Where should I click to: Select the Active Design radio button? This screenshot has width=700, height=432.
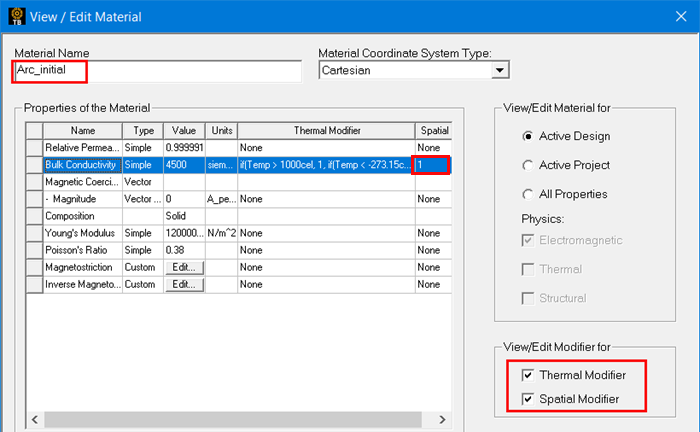click(528, 136)
